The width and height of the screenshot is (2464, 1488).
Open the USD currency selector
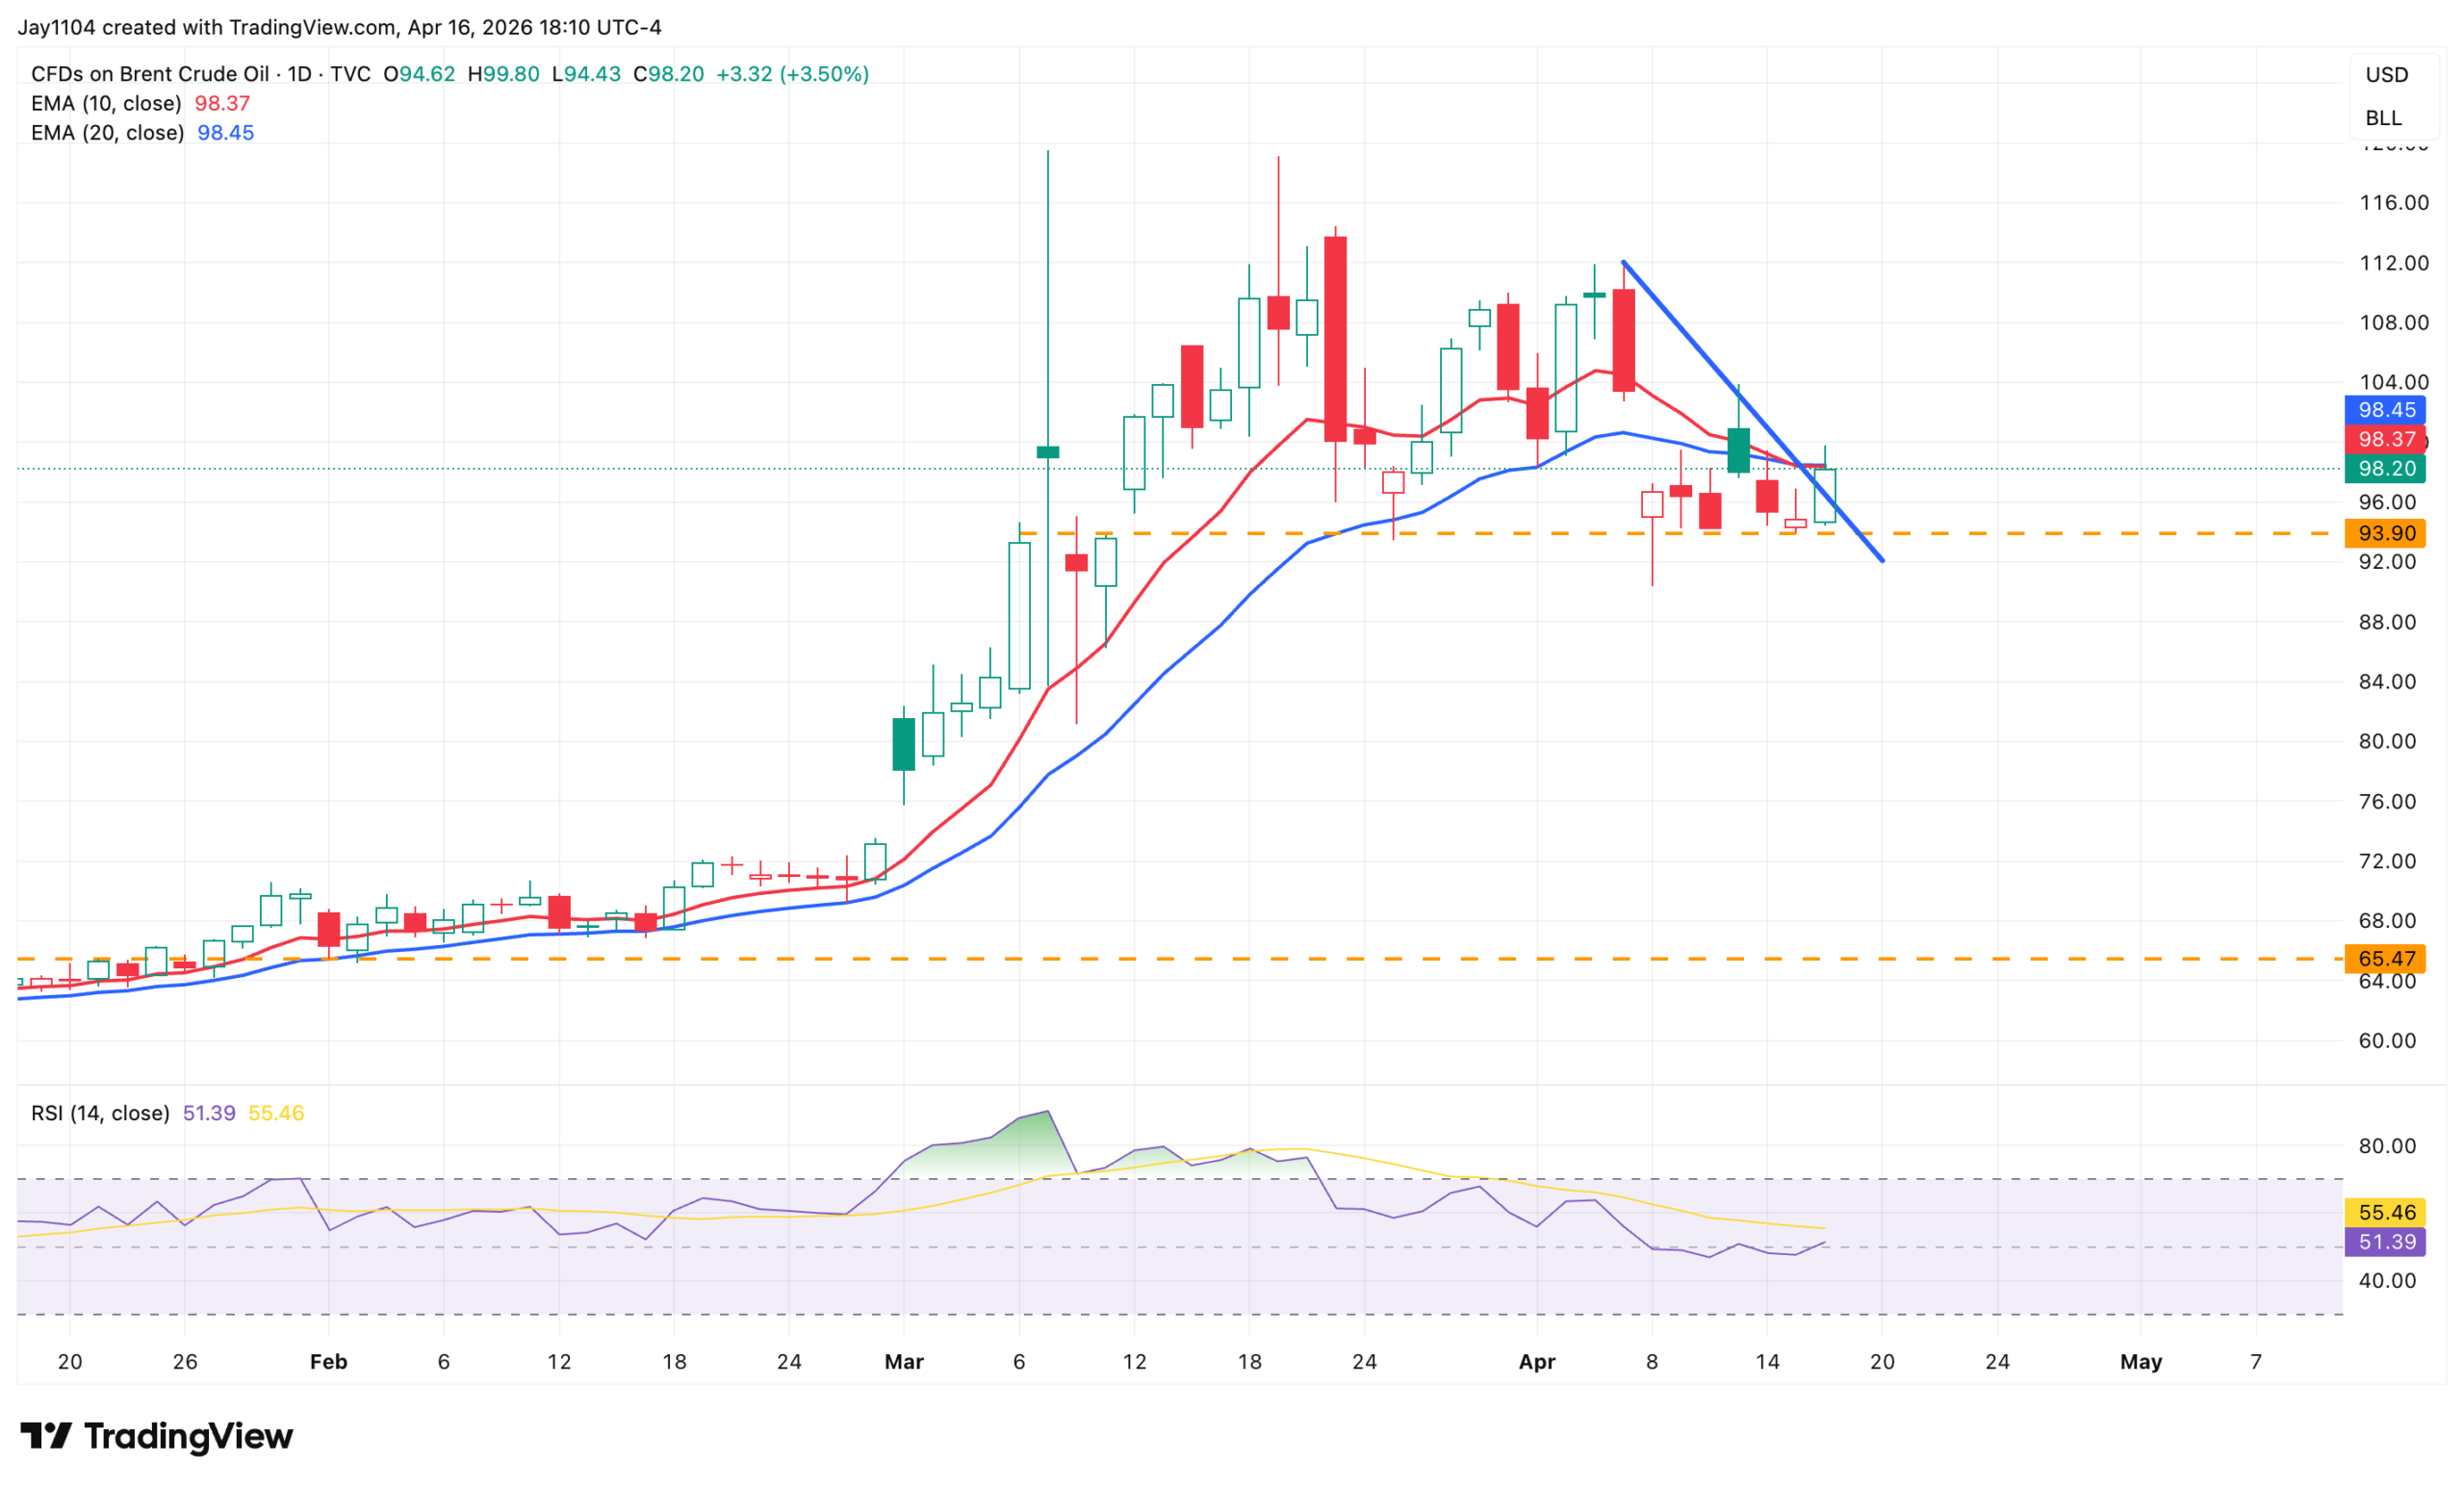[2386, 75]
